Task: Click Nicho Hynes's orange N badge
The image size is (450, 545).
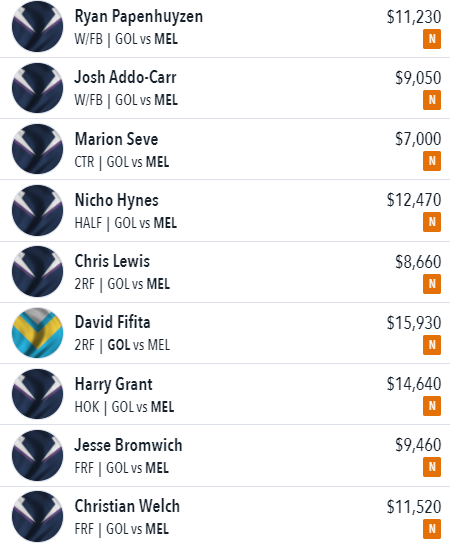Action: pos(432,222)
